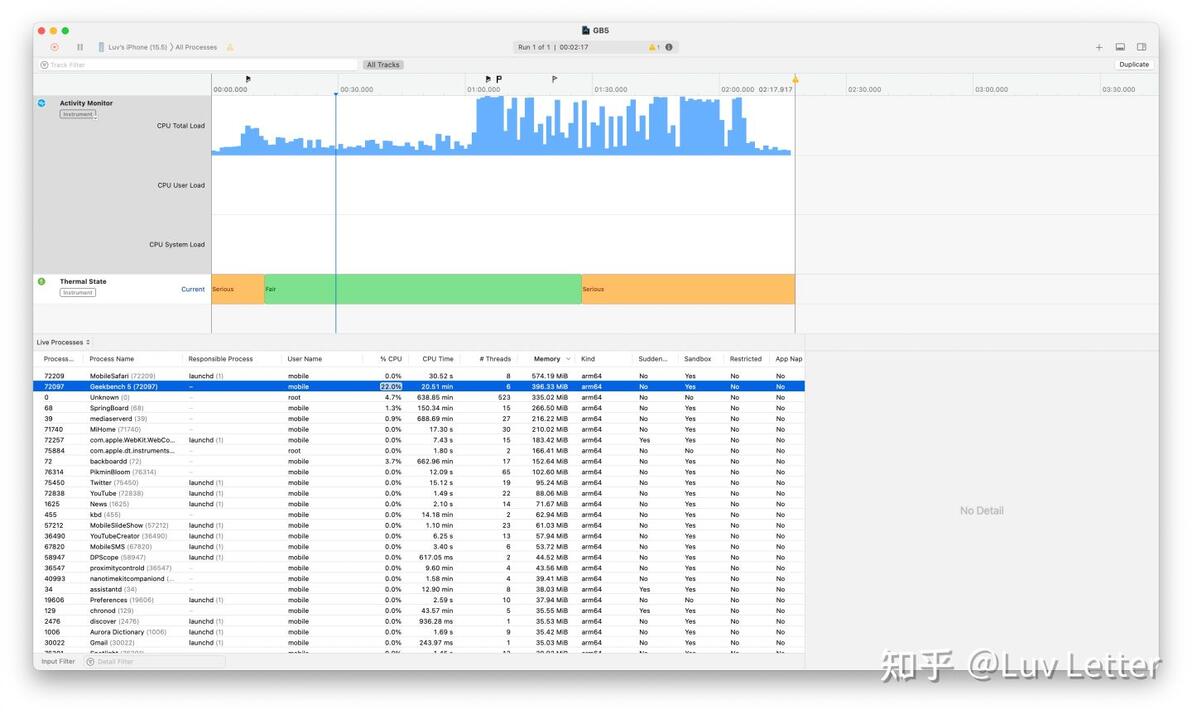This screenshot has height=714, width=1192.
Task: Click the yellow end-of-run marker at 02:17.917
Action: coord(795,79)
